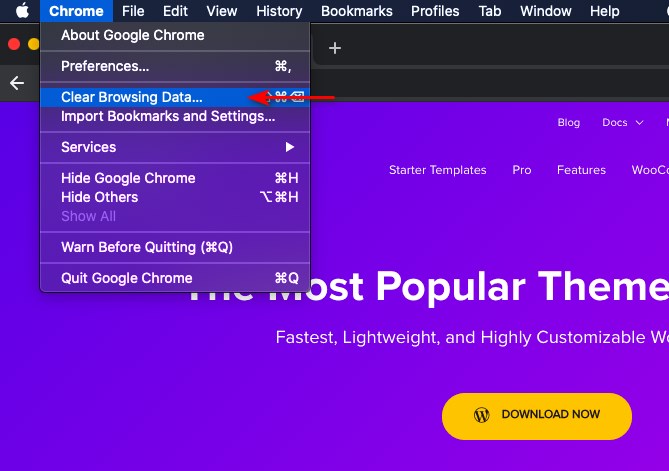
Task: Open the Blog link
Action: pos(569,122)
